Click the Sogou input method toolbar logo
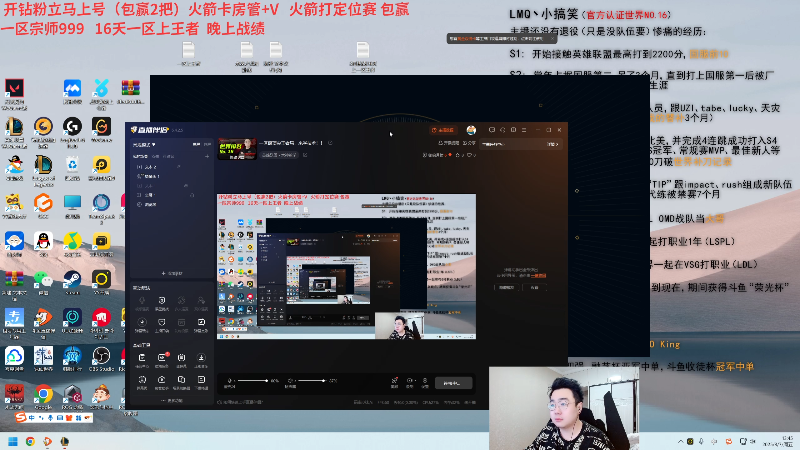 20,417
